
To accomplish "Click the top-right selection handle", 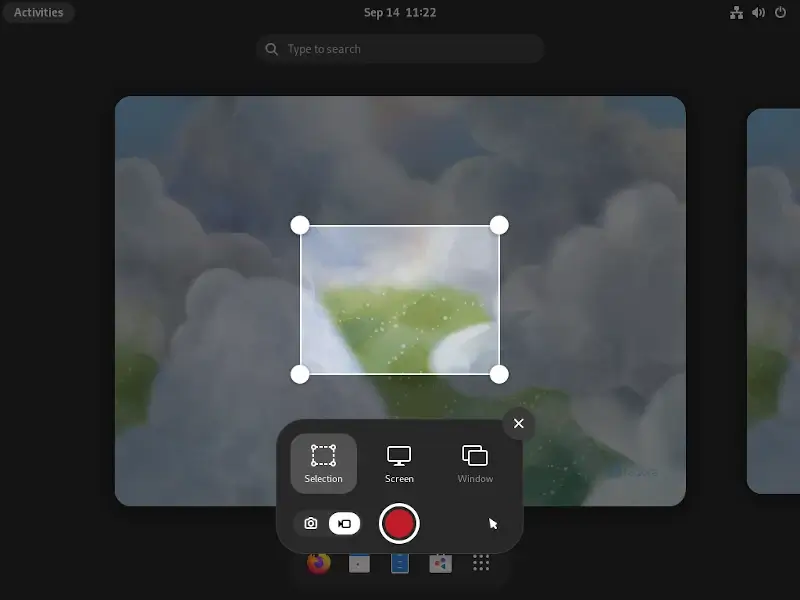I will (499, 225).
